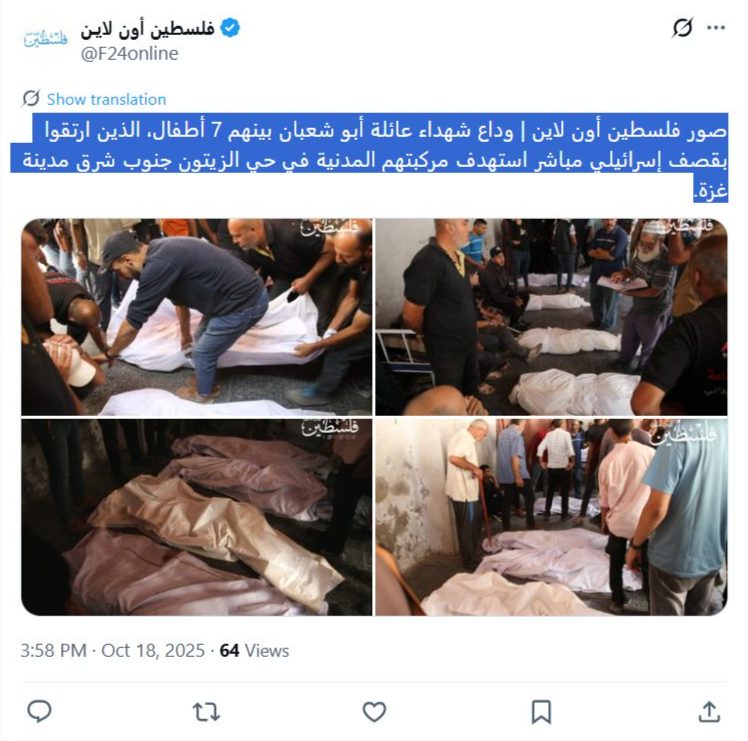The width and height of the screenshot is (748, 741).
Task: Like the post with heart icon
Action: [x=374, y=711]
